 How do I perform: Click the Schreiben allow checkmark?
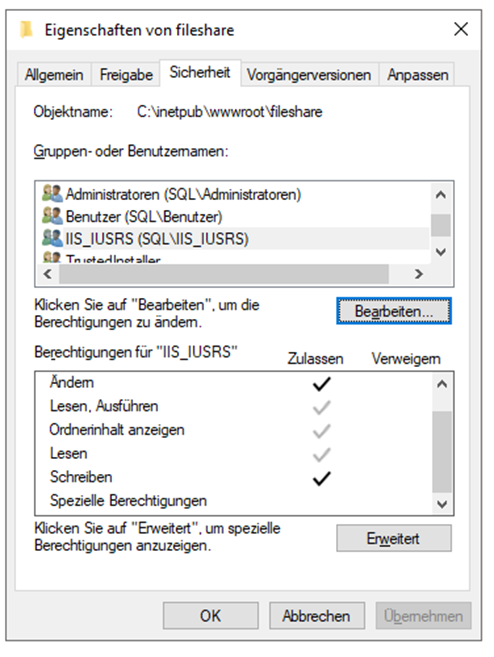(322, 478)
